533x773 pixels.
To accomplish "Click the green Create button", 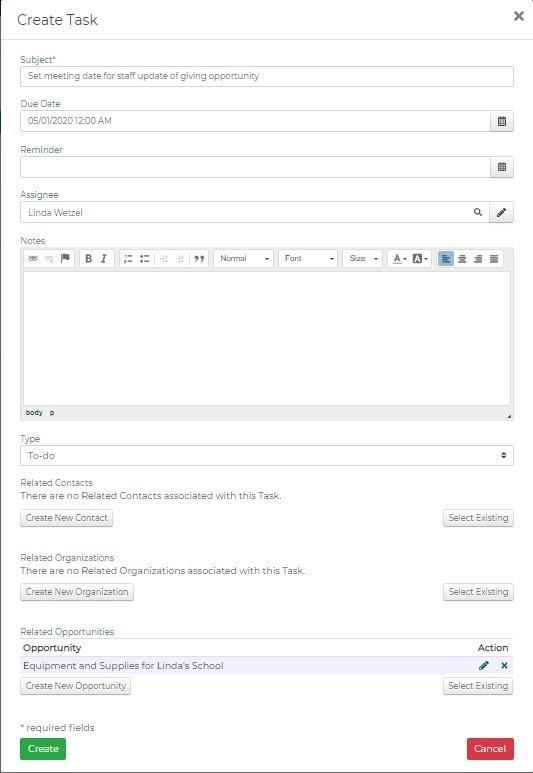I will point(43,748).
